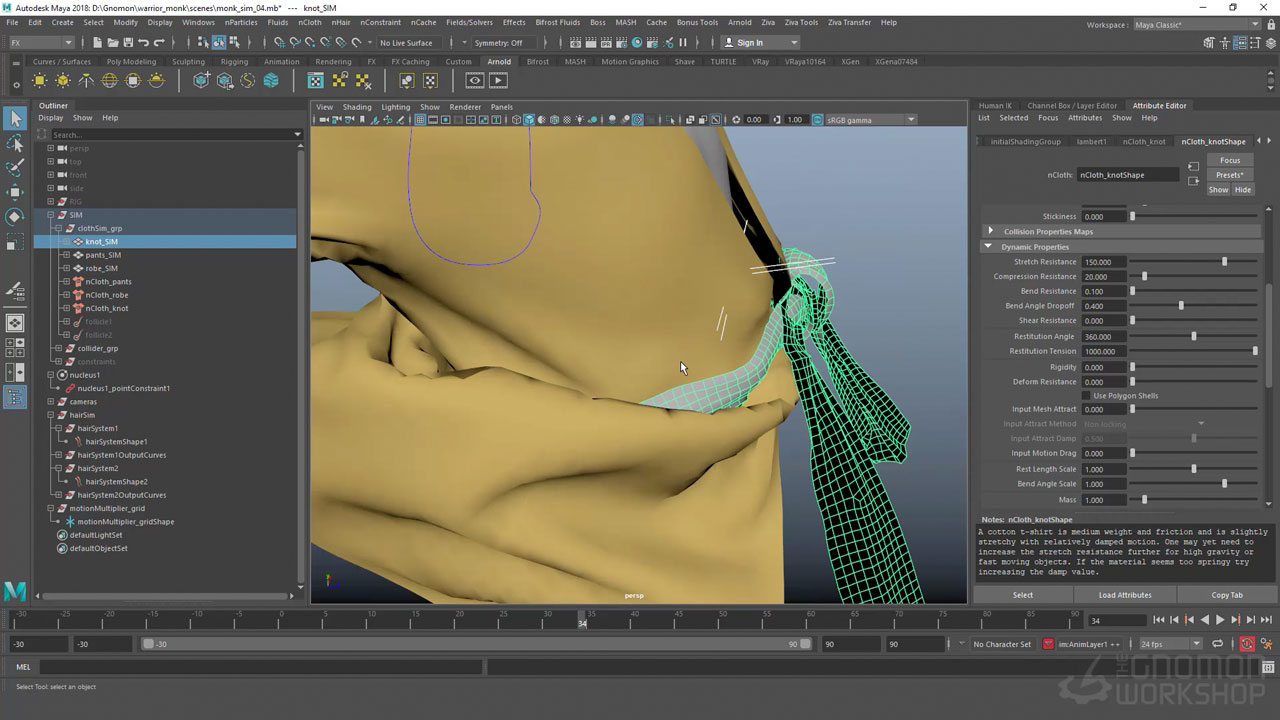Click the Arnold render view play icon
1280x720 pixels.
pyautogui.click(x=498, y=81)
